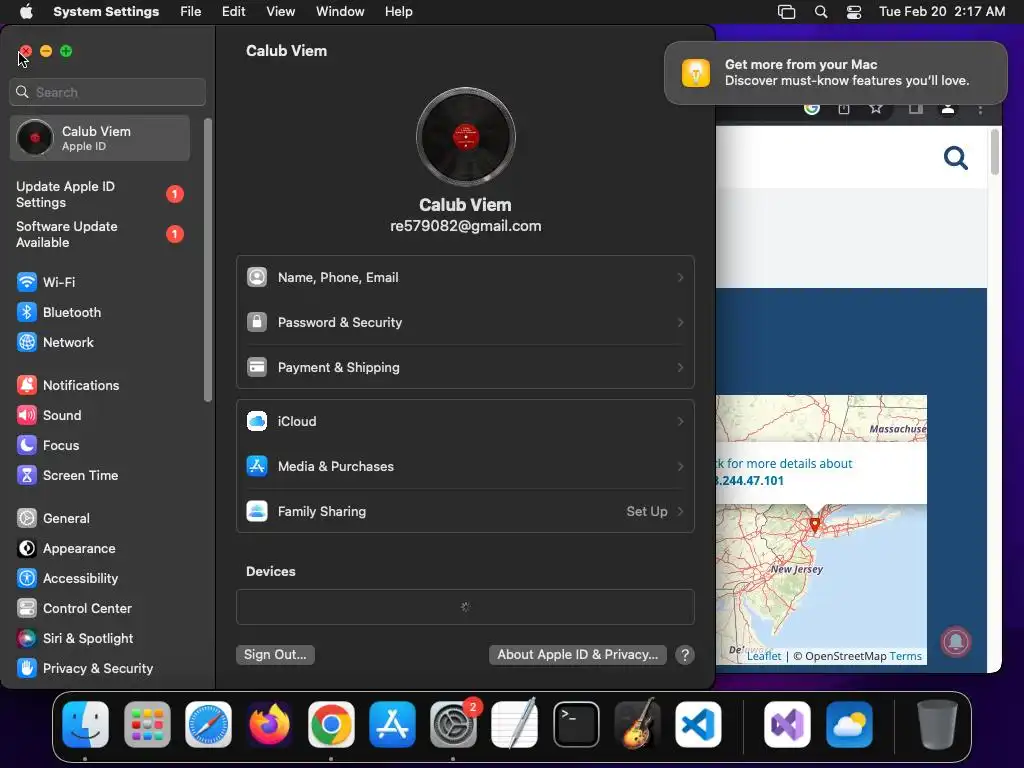Image resolution: width=1024 pixels, height=768 pixels.
Task: Launch Firefox from the Dock
Action: pos(270,724)
